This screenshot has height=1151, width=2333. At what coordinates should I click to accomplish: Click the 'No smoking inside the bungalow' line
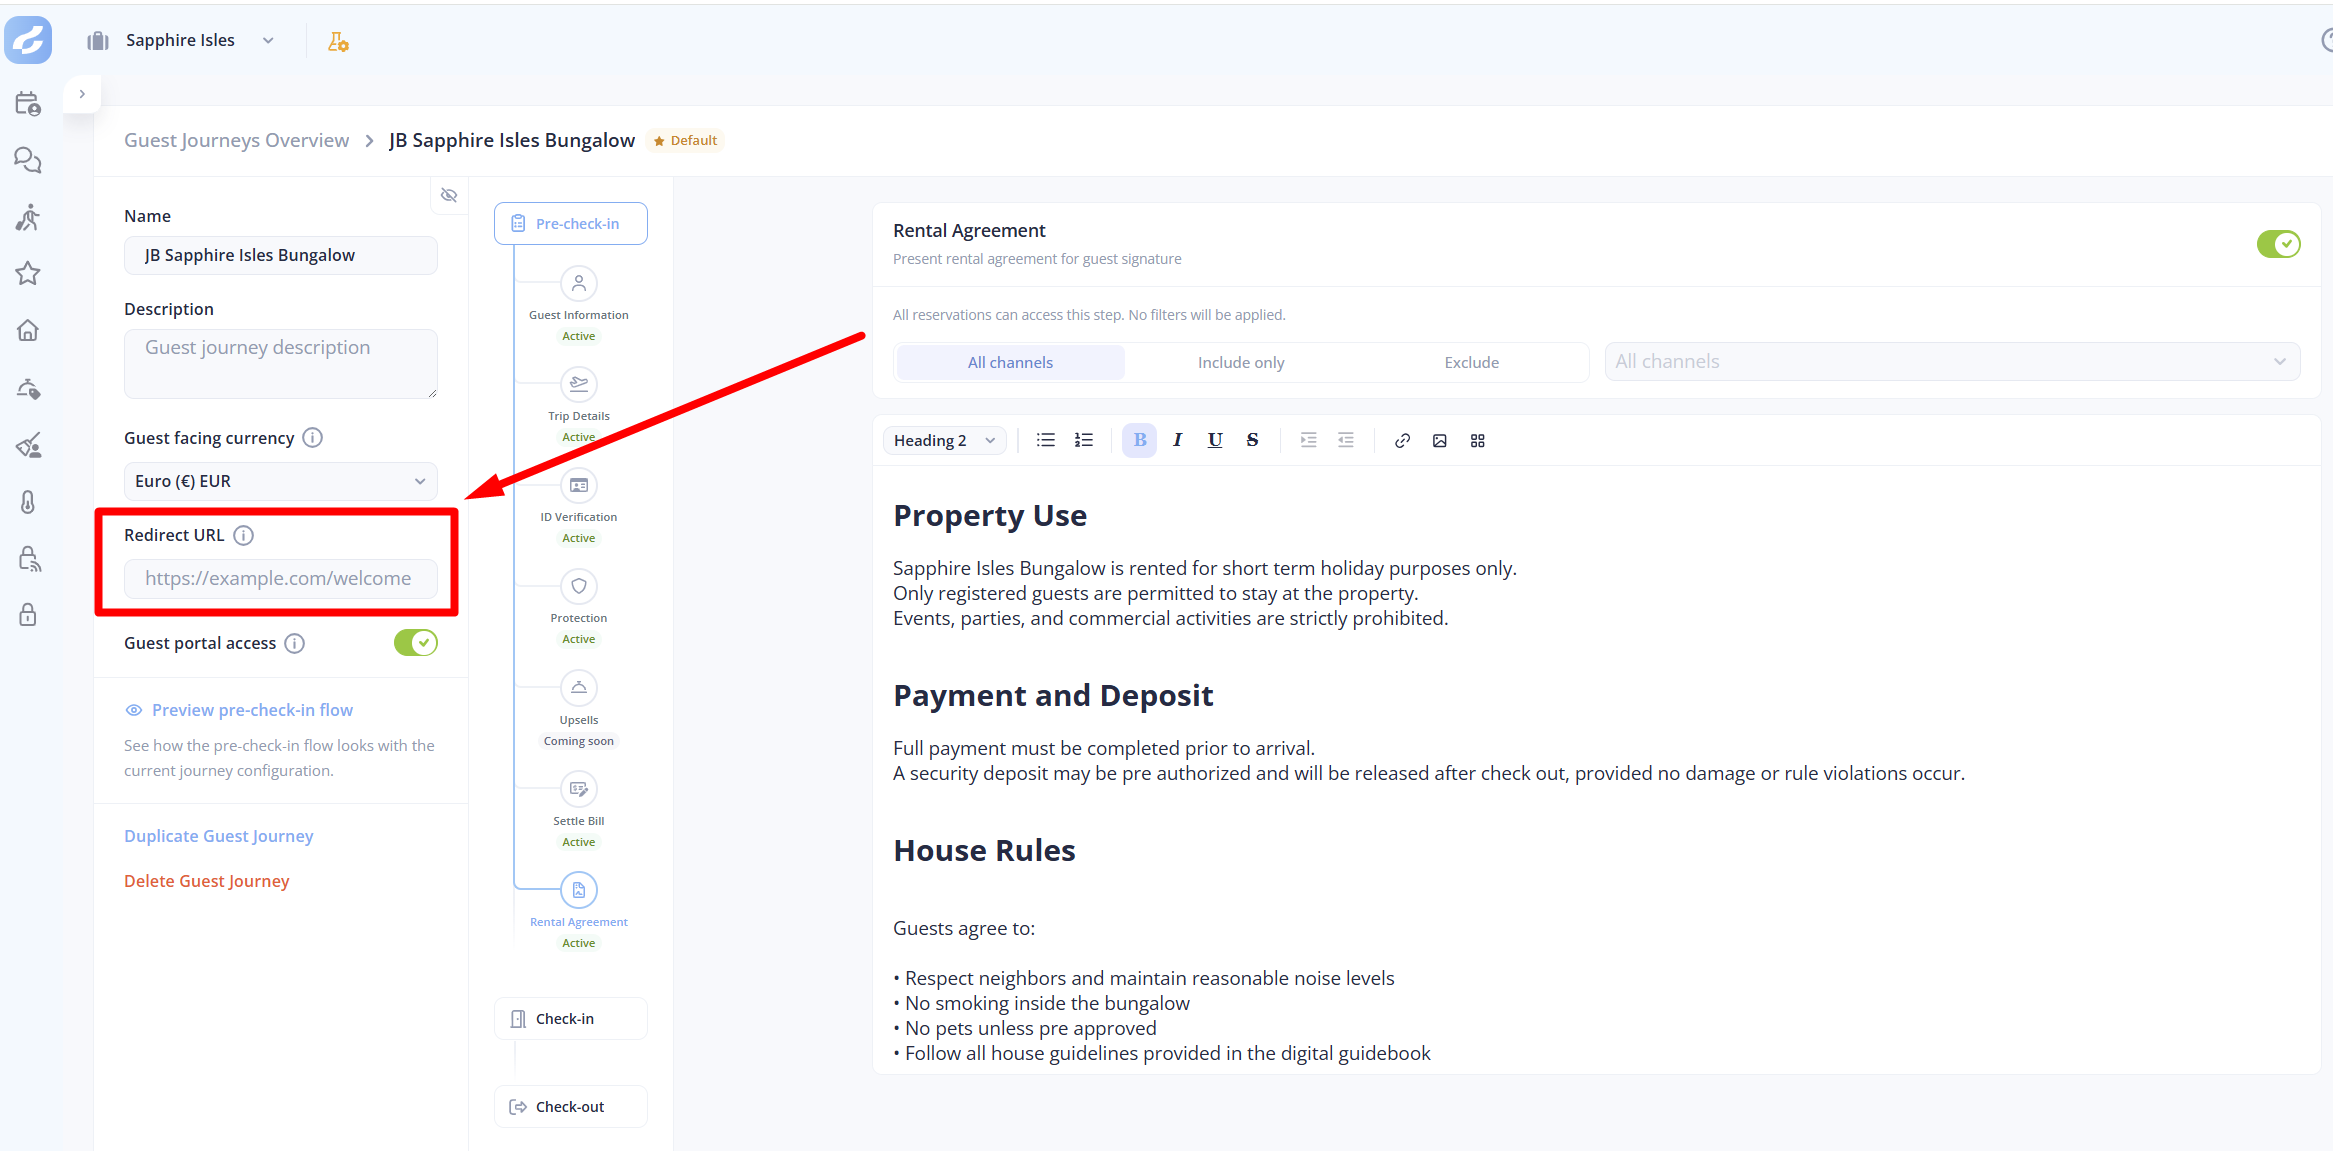point(1042,1003)
